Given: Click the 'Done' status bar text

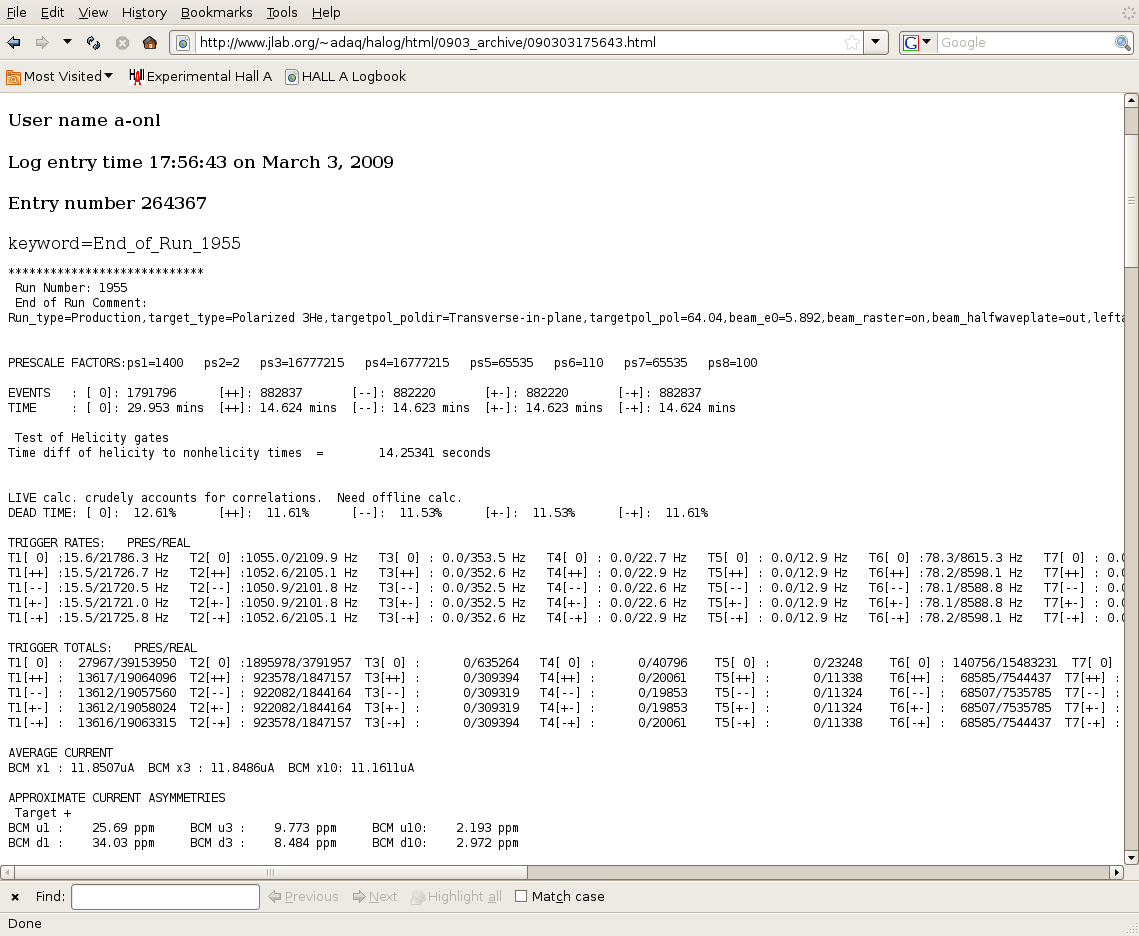Looking at the screenshot, I should pos(25,924).
